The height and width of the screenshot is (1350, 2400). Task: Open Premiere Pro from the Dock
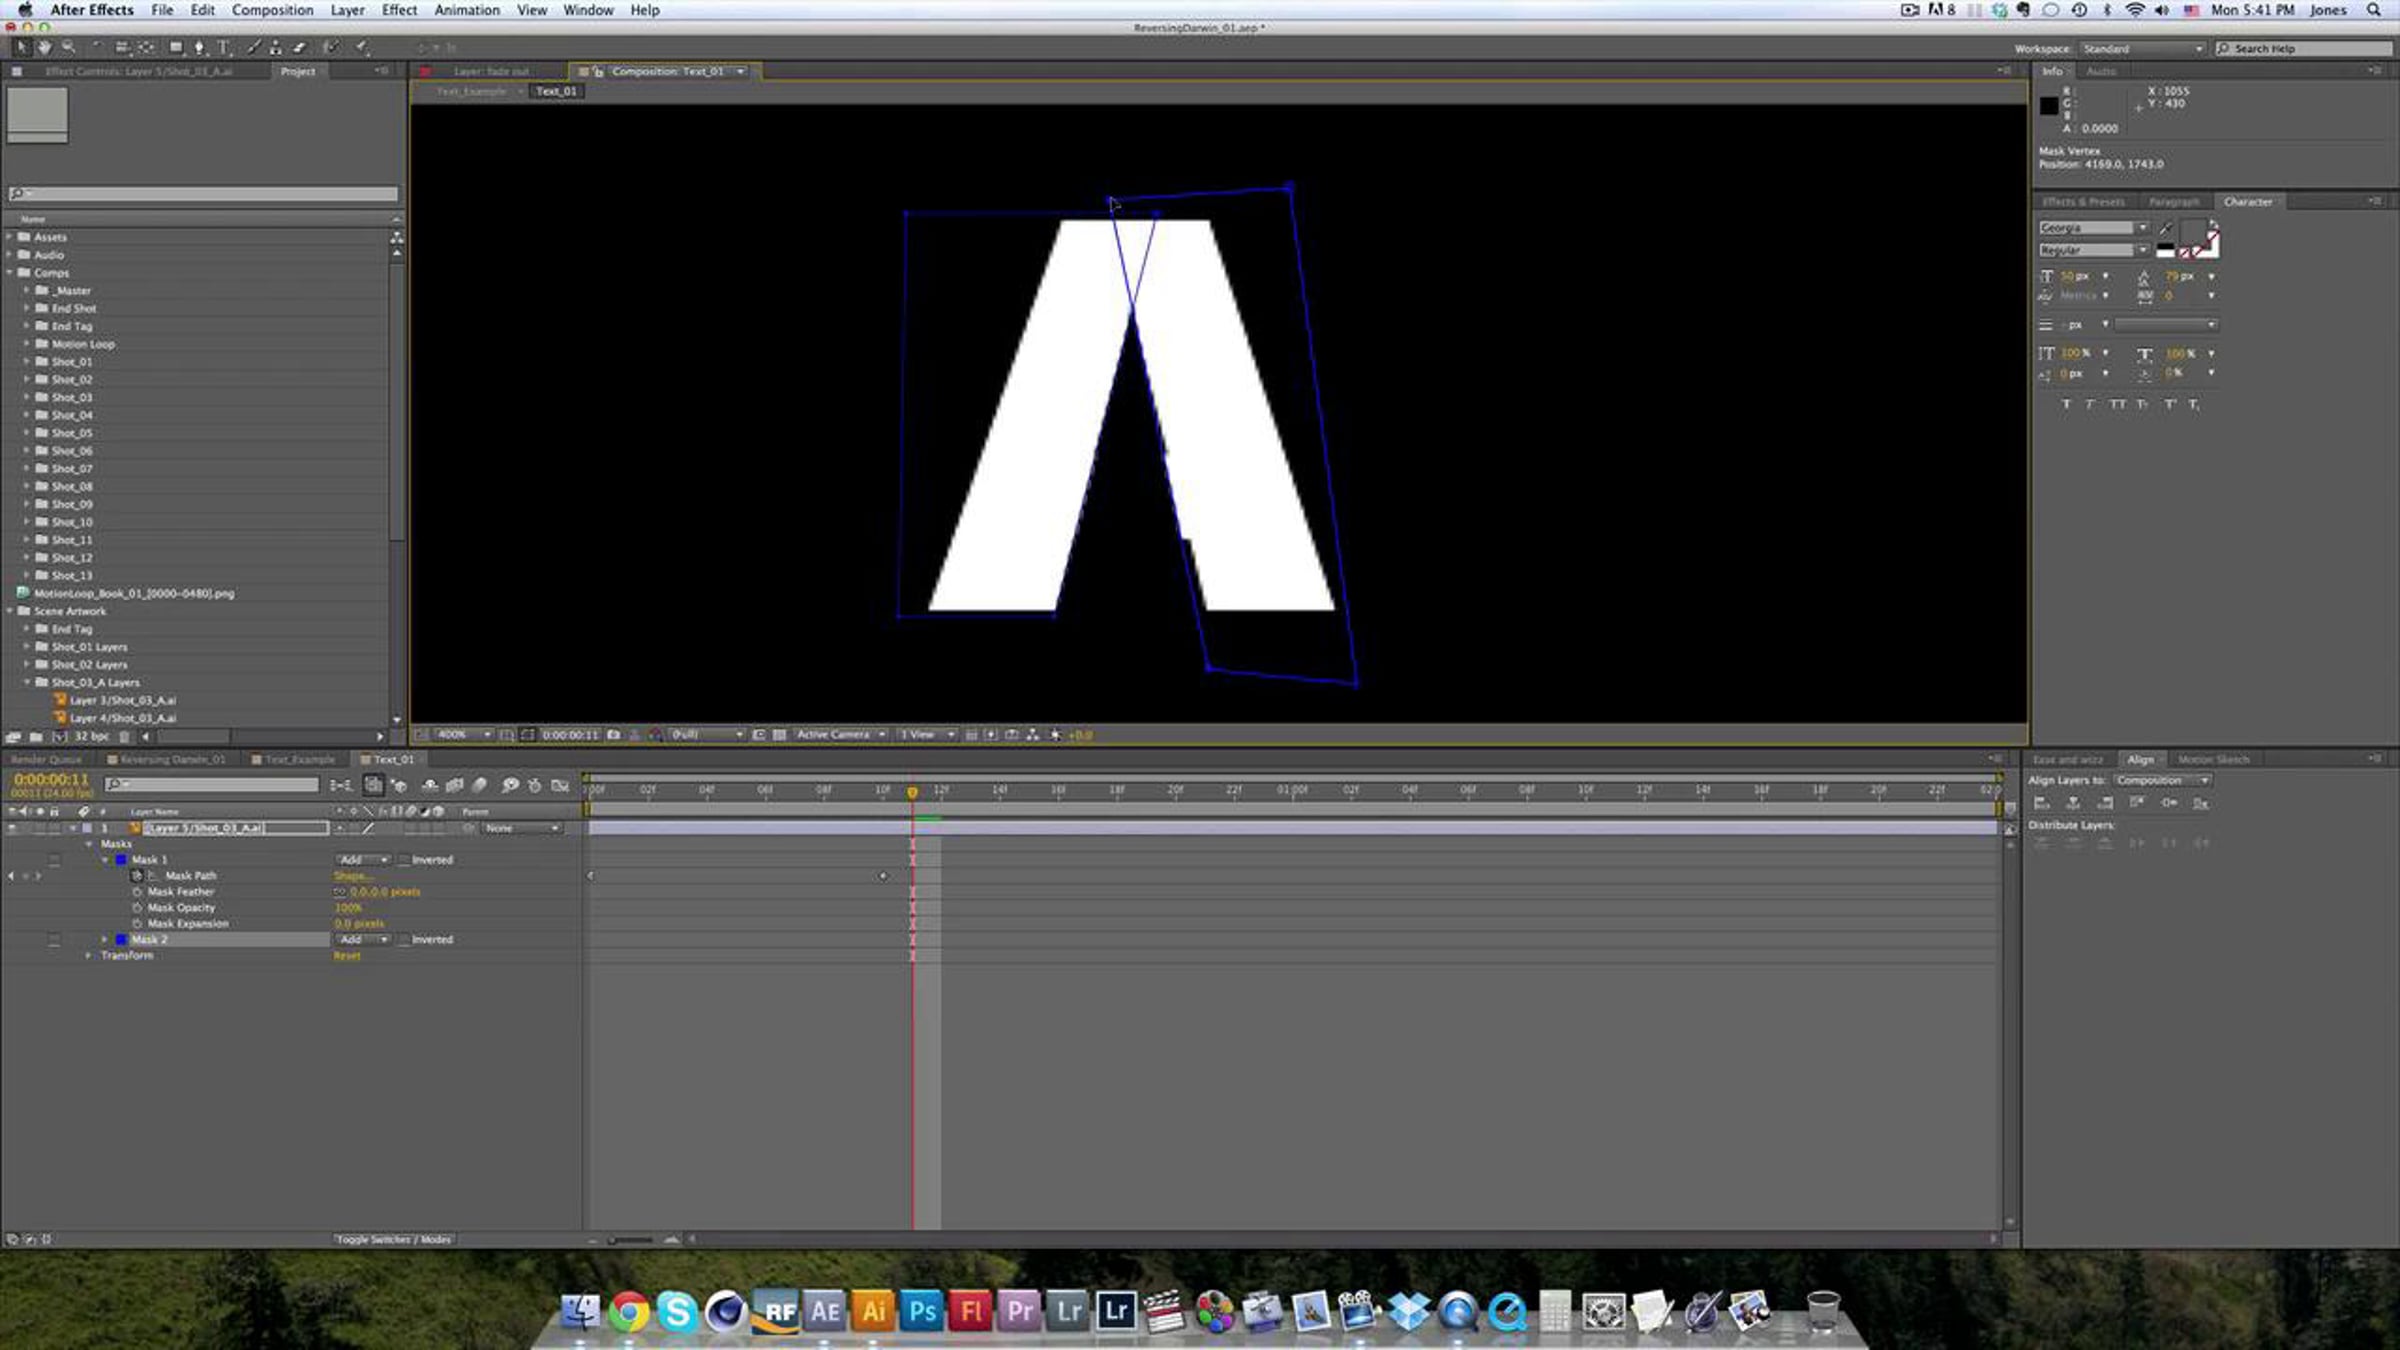pos(1019,1311)
